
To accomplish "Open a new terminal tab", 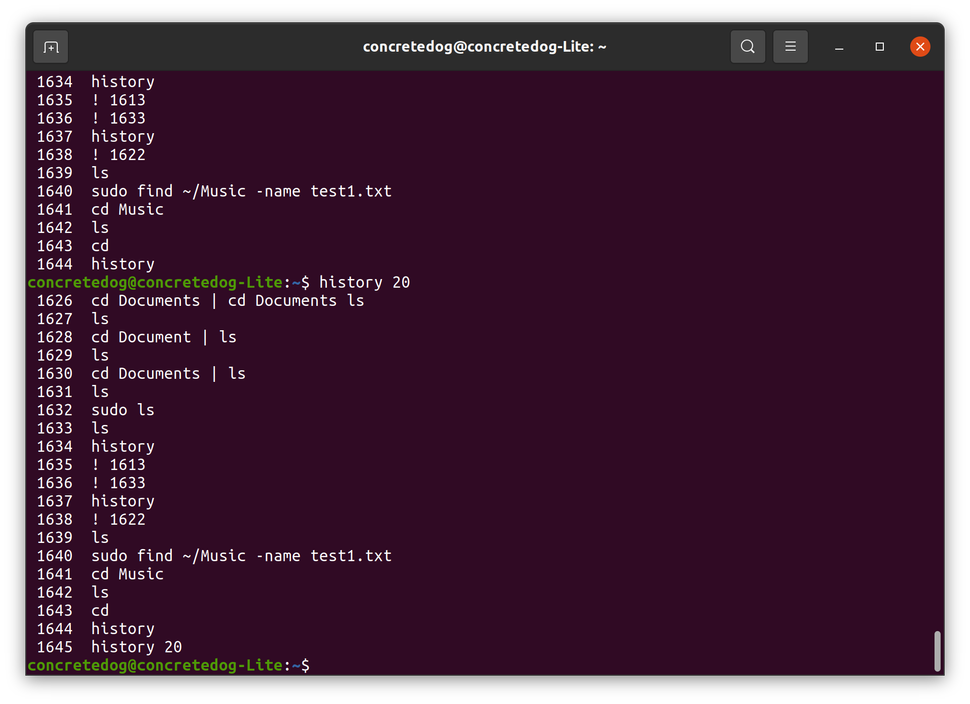I will click(x=50, y=46).
